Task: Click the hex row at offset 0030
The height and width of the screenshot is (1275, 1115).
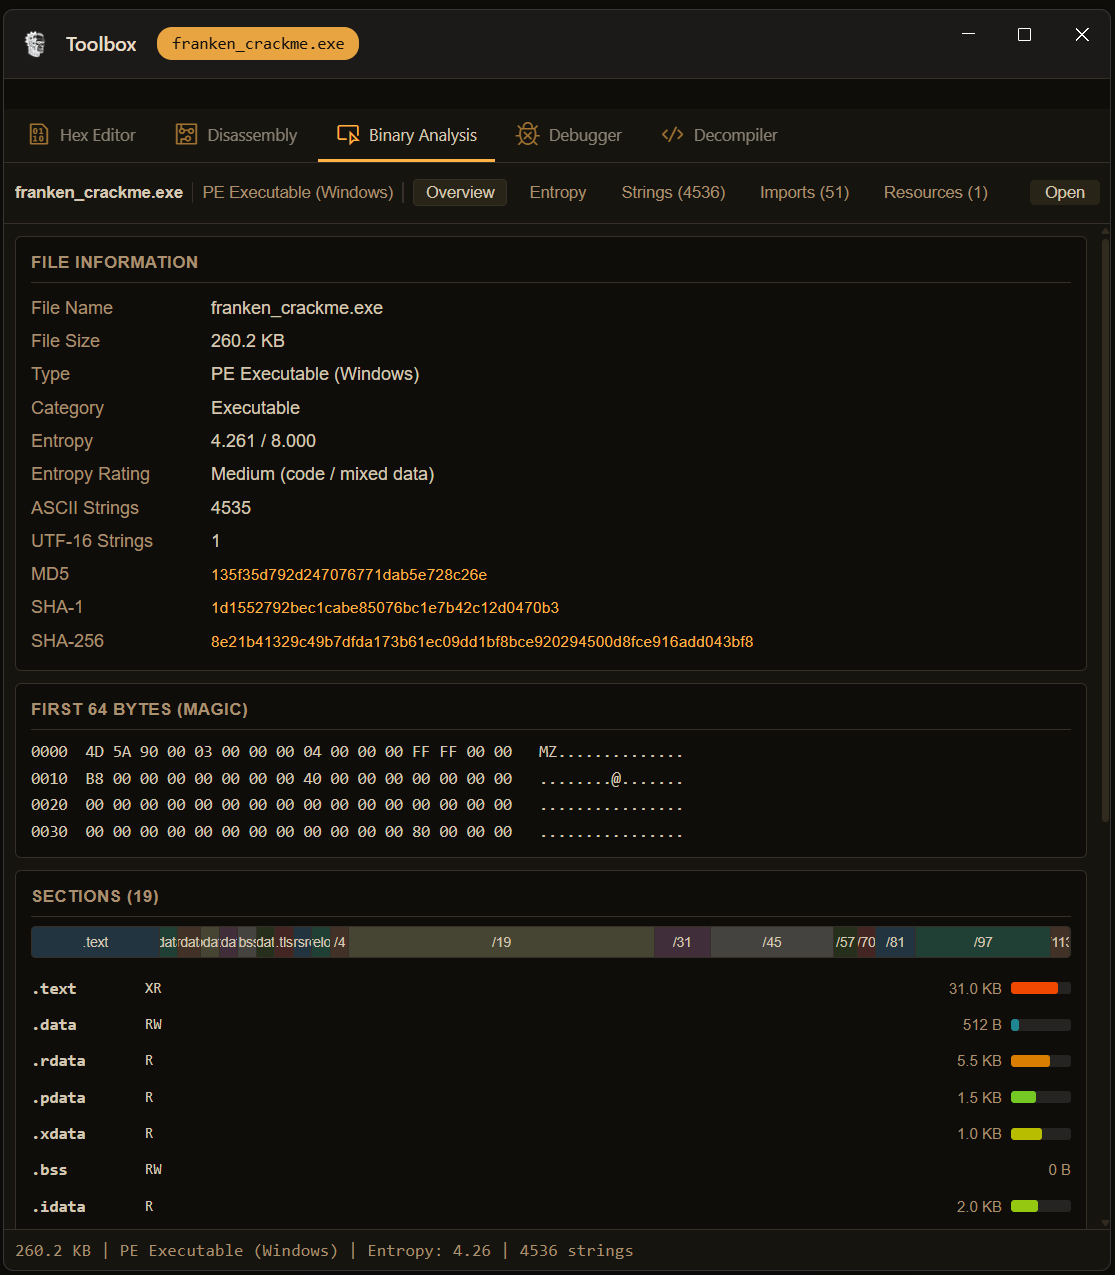Action: click(x=357, y=832)
